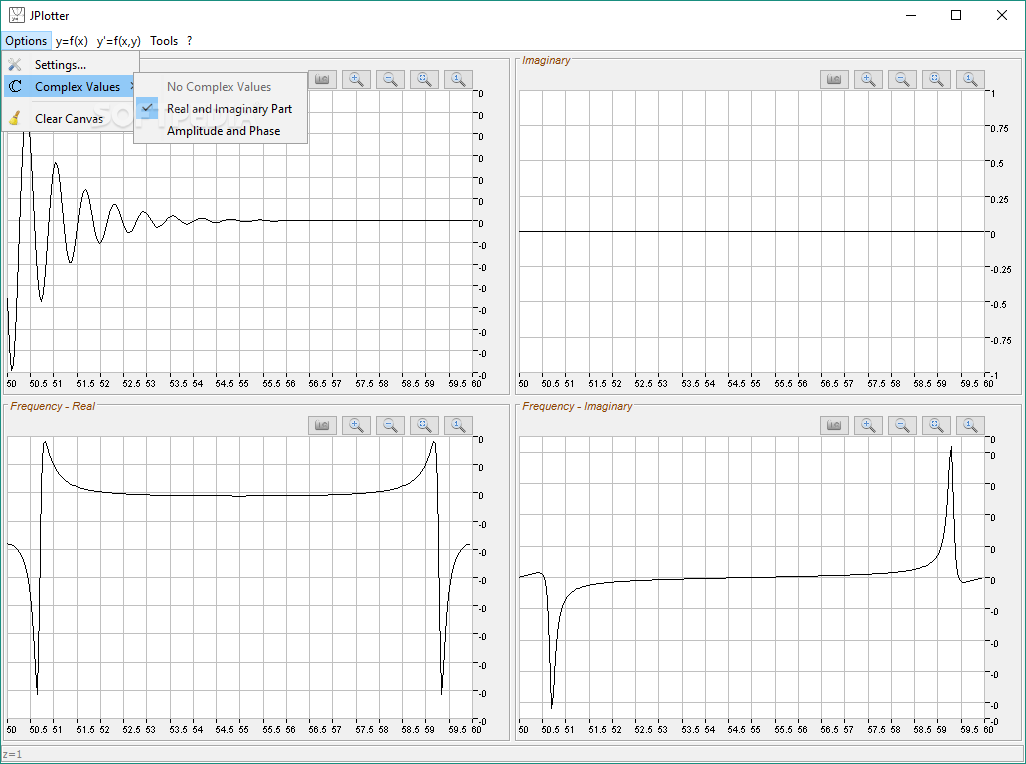Screen dimensions: 1026x764
Task: Click the 'Imaginary' panel title
Action: pos(546,60)
